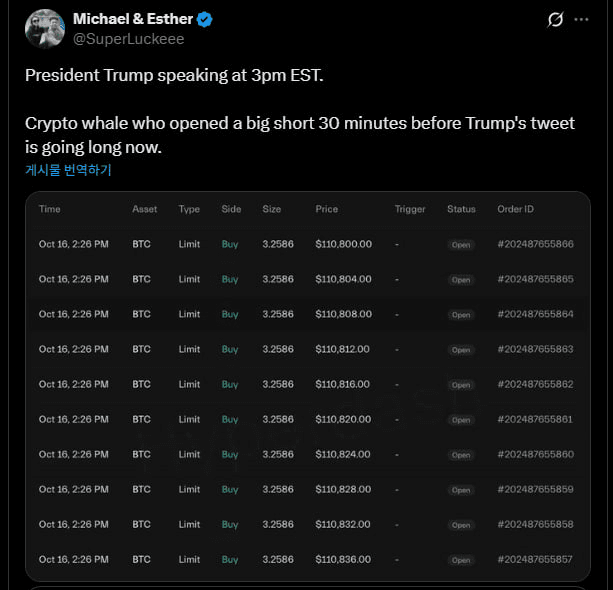The height and width of the screenshot is (590, 613).
Task: Click the Side column header
Action: point(231,209)
